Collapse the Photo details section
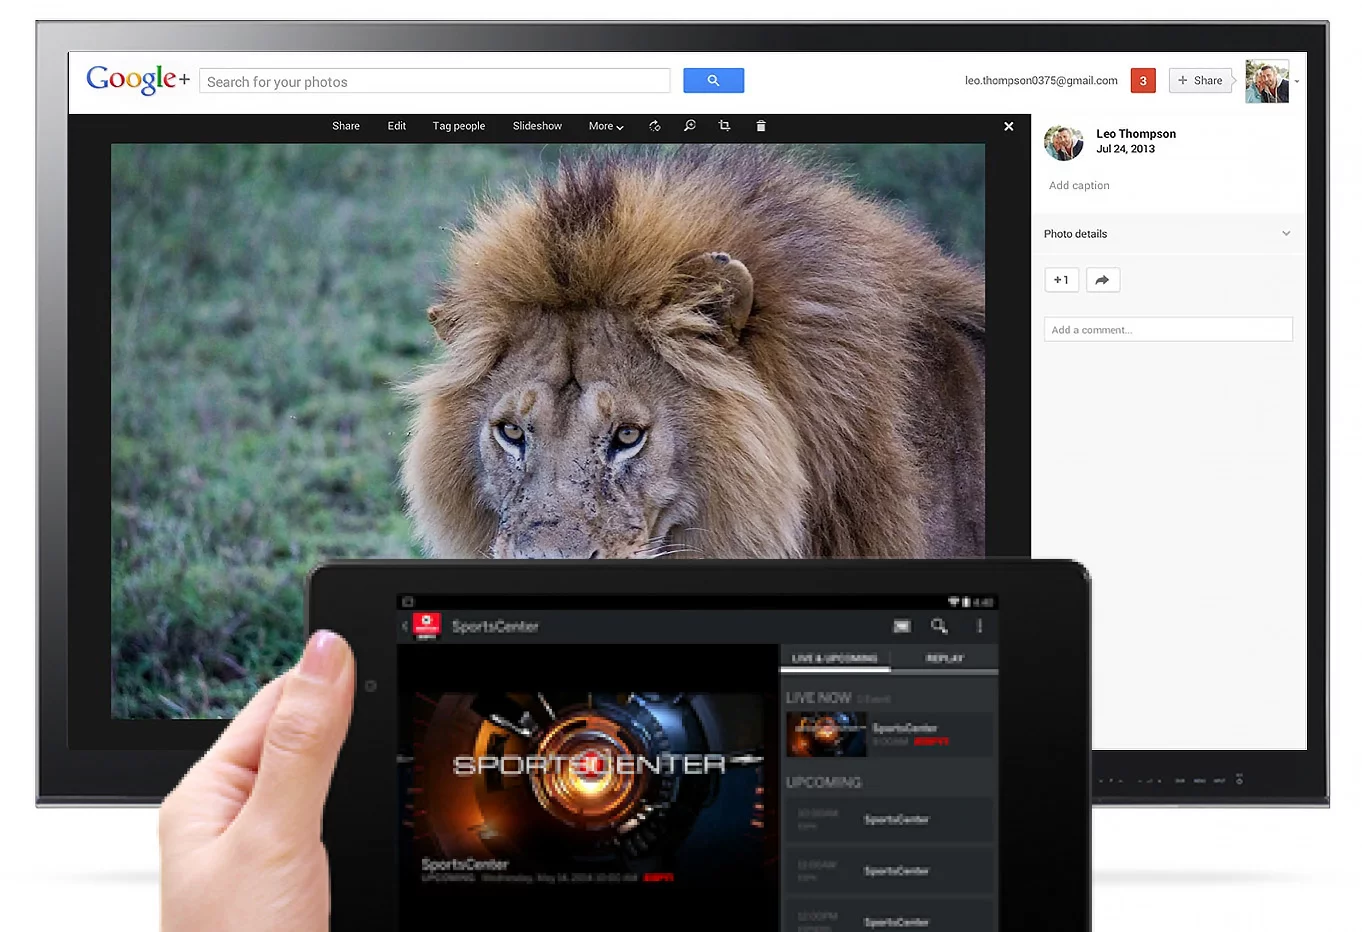Image resolution: width=1362 pixels, height=932 pixels. pyautogui.click(x=1286, y=233)
